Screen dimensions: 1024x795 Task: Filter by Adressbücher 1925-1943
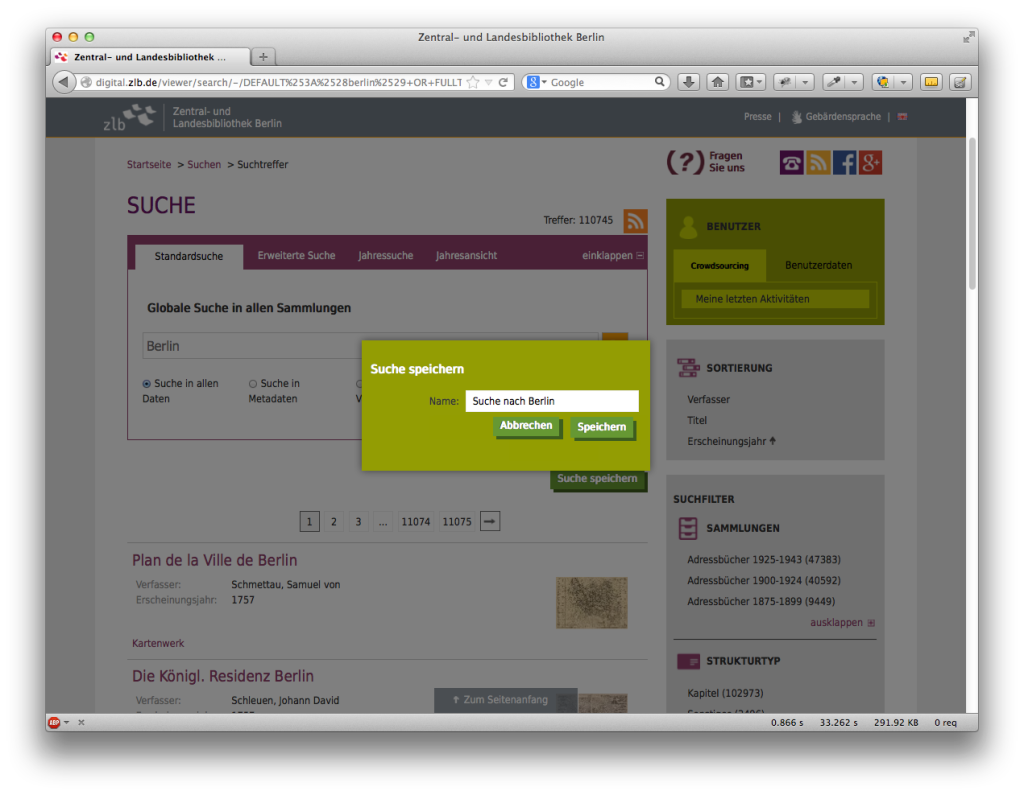(x=763, y=559)
